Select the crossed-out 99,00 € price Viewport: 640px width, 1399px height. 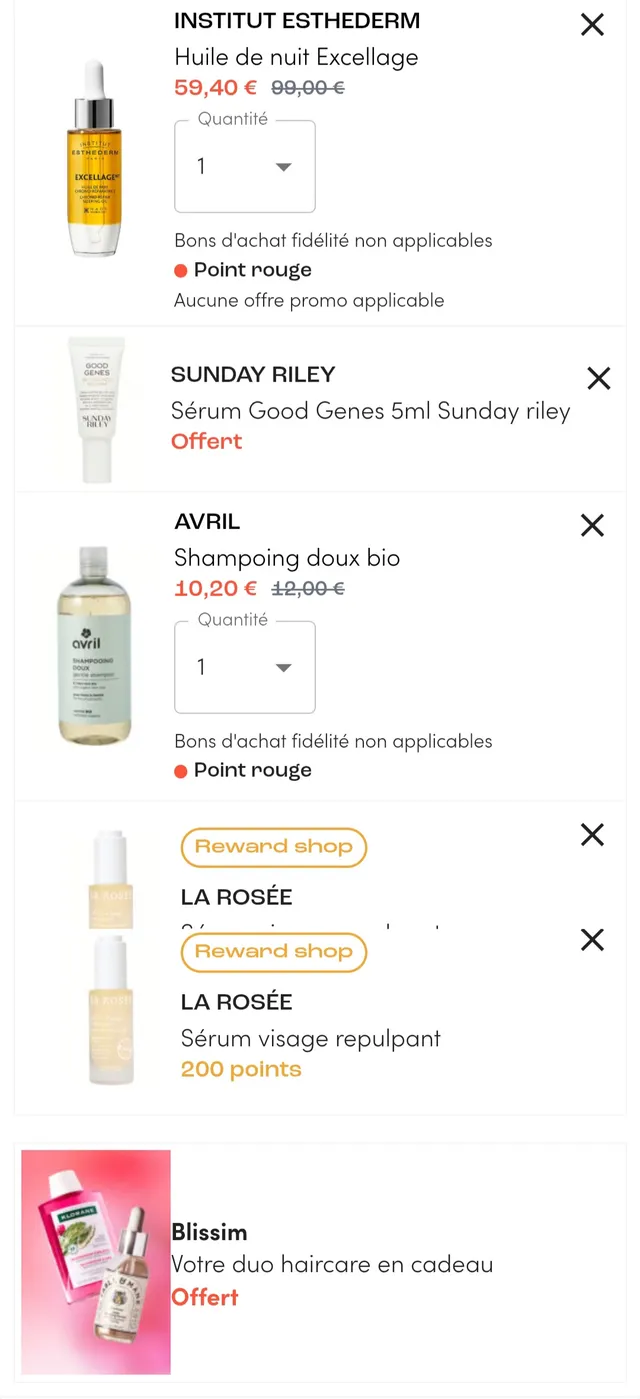[x=307, y=87]
